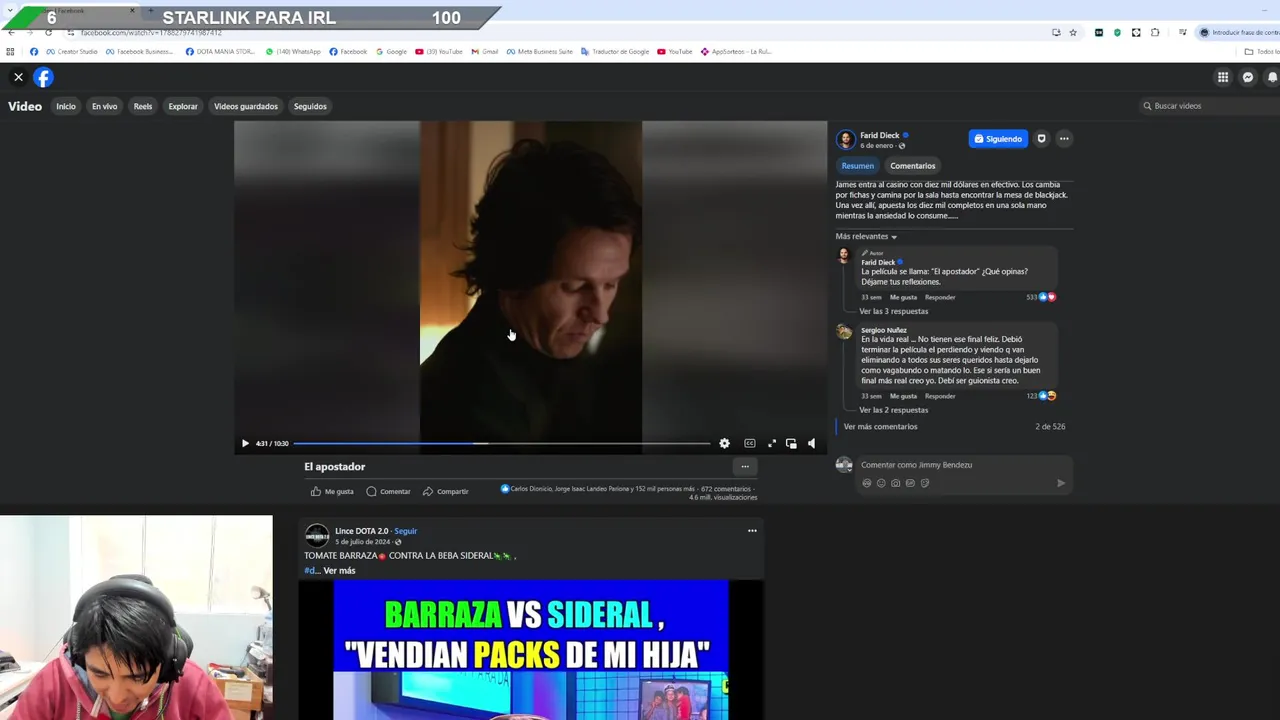The height and width of the screenshot is (720, 1280).
Task: Open Meta Business Suite bookmark
Action: coord(539,52)
